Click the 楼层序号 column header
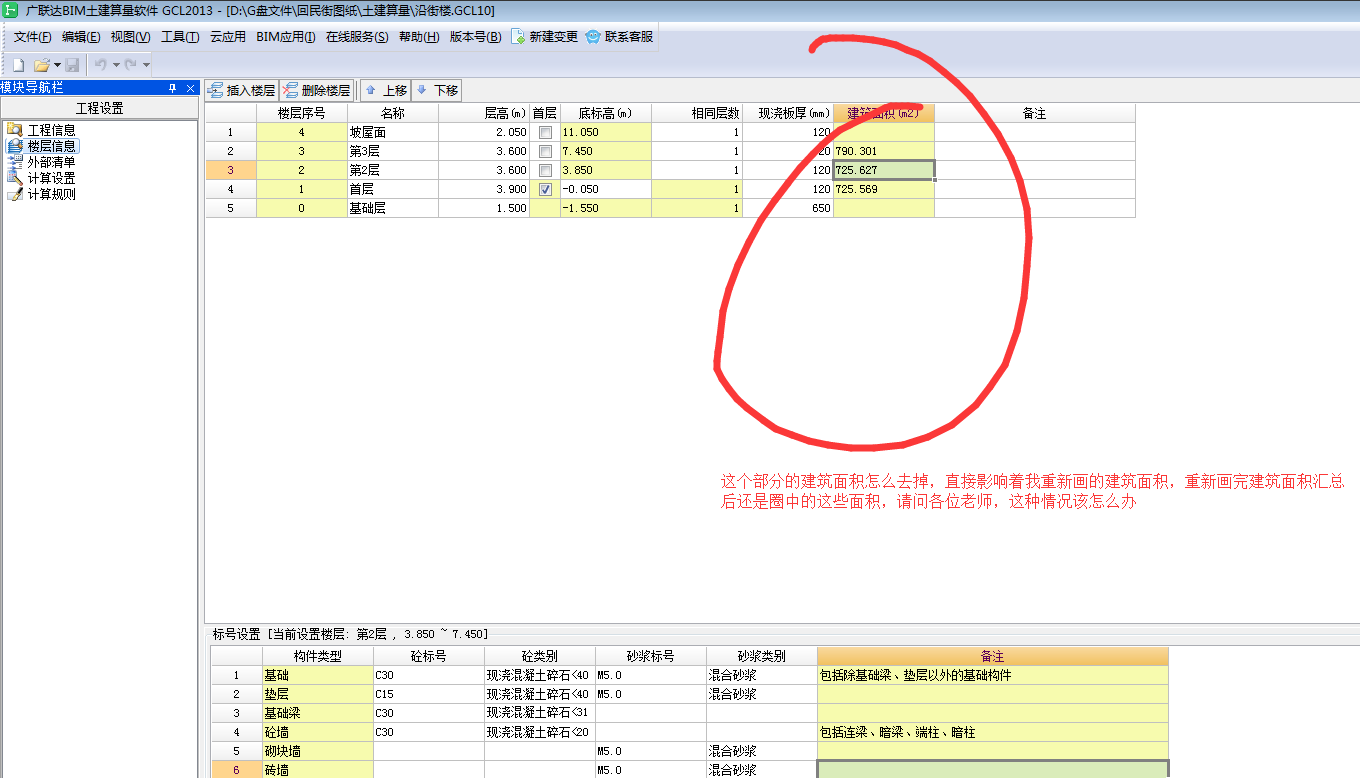This screenshot has width=1360, height=778. [x=302, y=113]
